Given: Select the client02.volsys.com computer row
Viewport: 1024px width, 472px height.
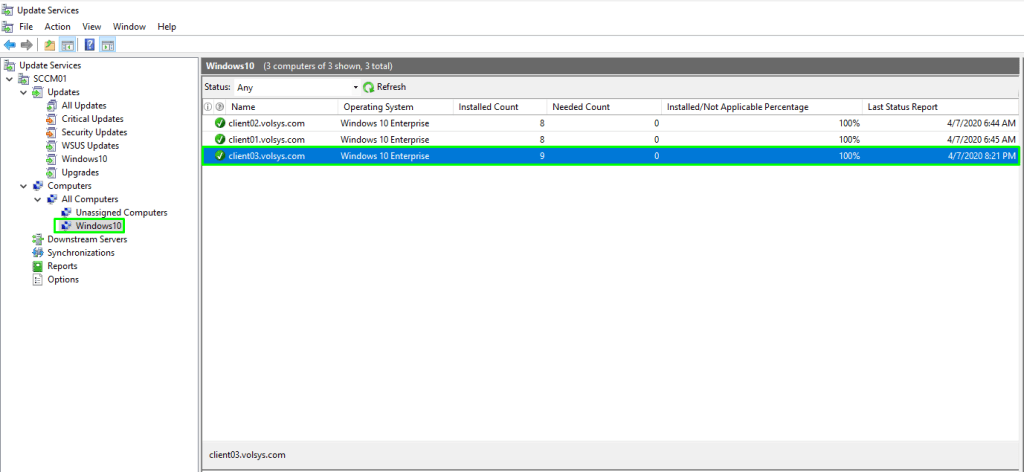Looking at the screenshot, I should pyautogui.click(x=266, y=123).
